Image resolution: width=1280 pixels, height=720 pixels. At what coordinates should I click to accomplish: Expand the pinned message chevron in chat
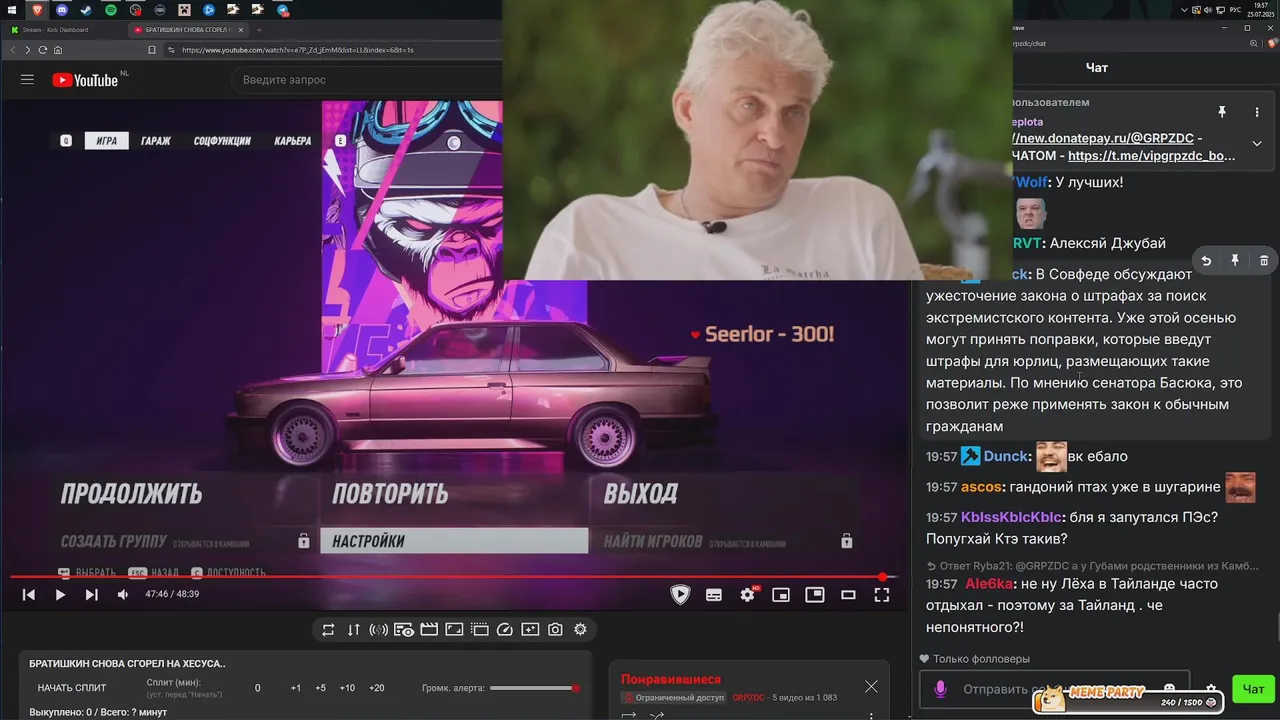tap(1257, 143)
